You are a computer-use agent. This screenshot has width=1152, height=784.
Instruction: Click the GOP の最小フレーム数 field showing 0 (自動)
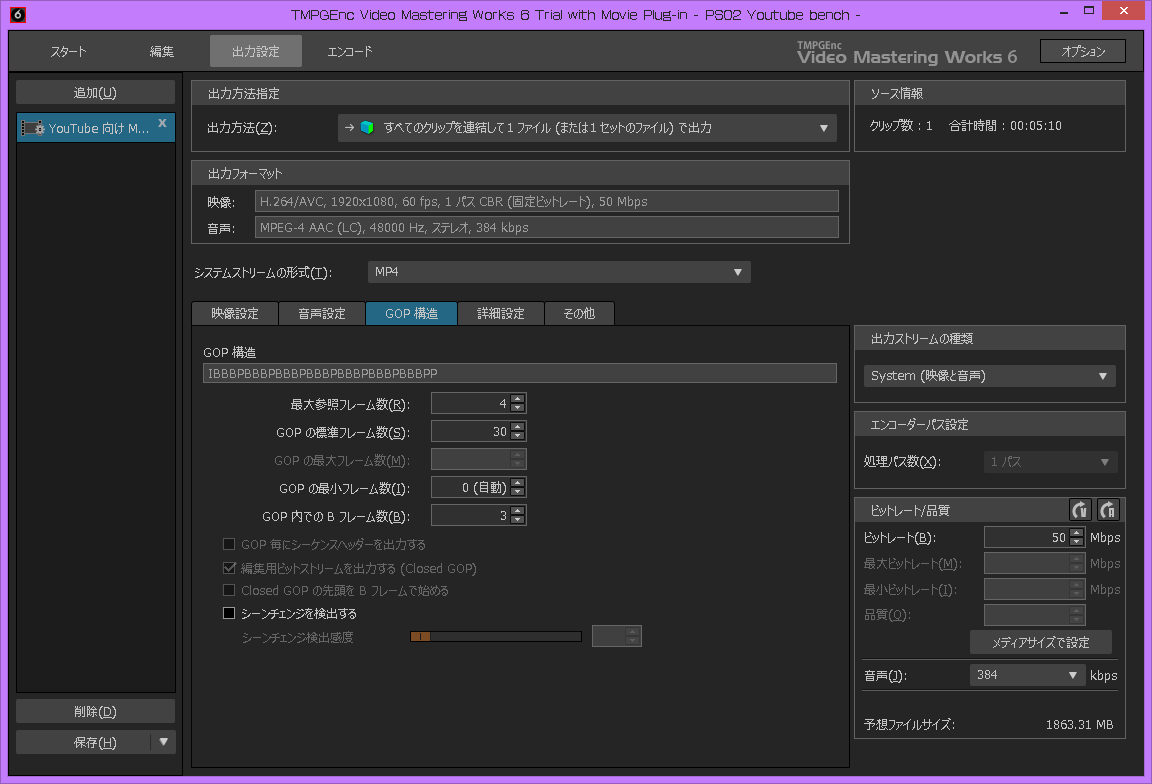pyautogui.click(x=471, y=487)
